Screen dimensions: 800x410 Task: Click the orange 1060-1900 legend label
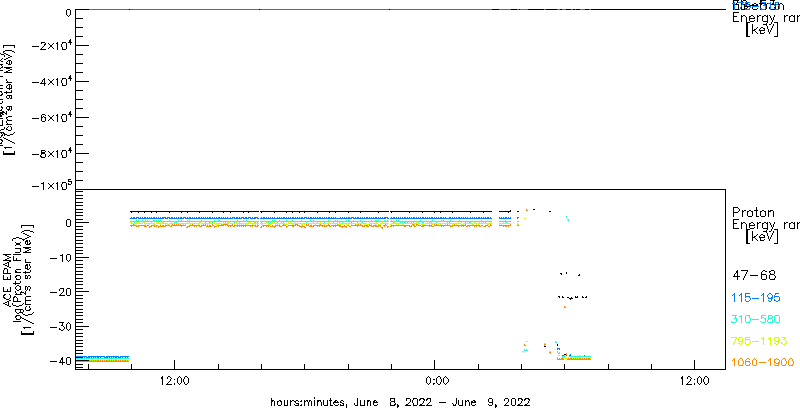point(763,363)
